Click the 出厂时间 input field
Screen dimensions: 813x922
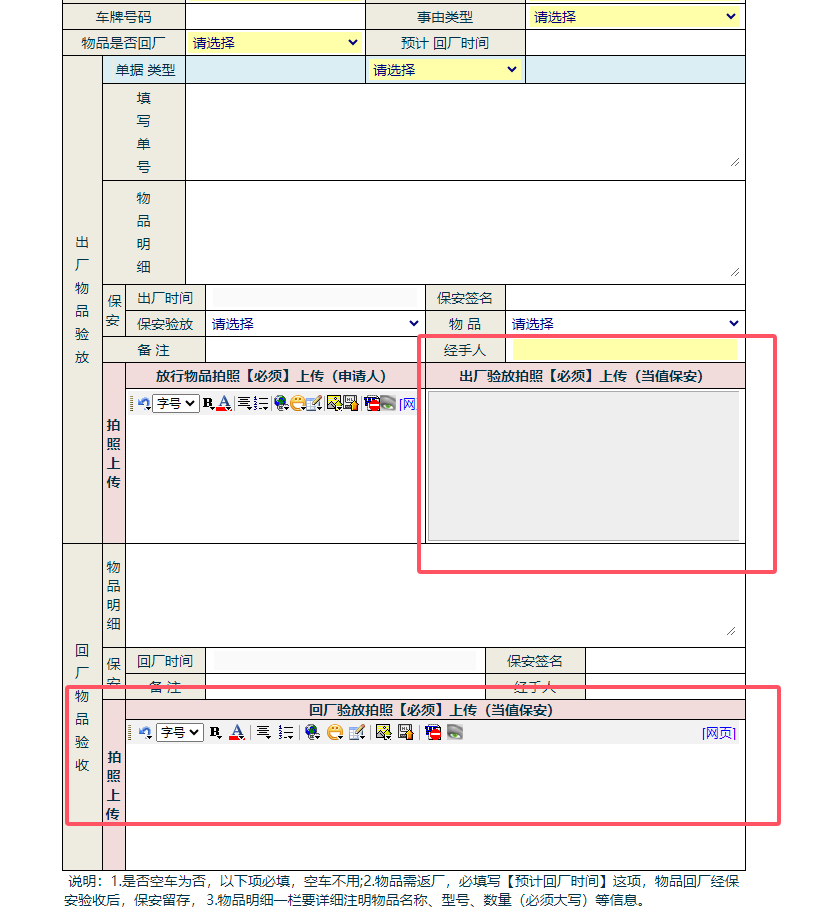314,298
